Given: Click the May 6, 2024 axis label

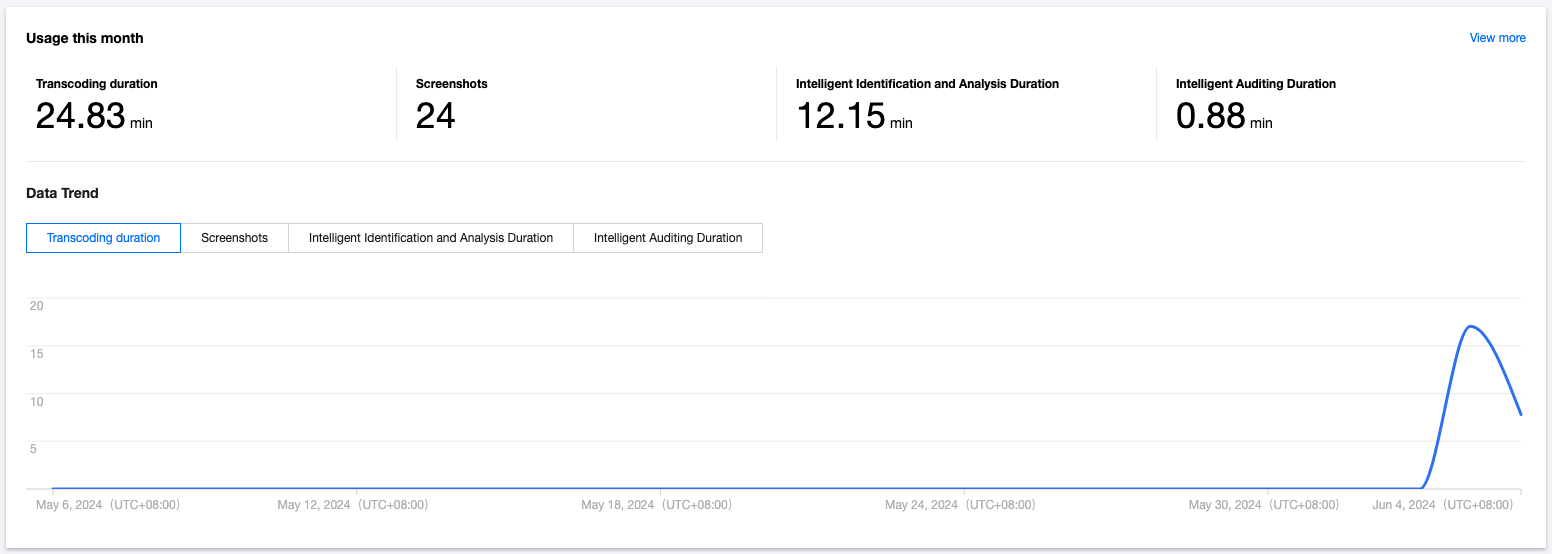Looking at the screenshot, I should tap(107, 505).
